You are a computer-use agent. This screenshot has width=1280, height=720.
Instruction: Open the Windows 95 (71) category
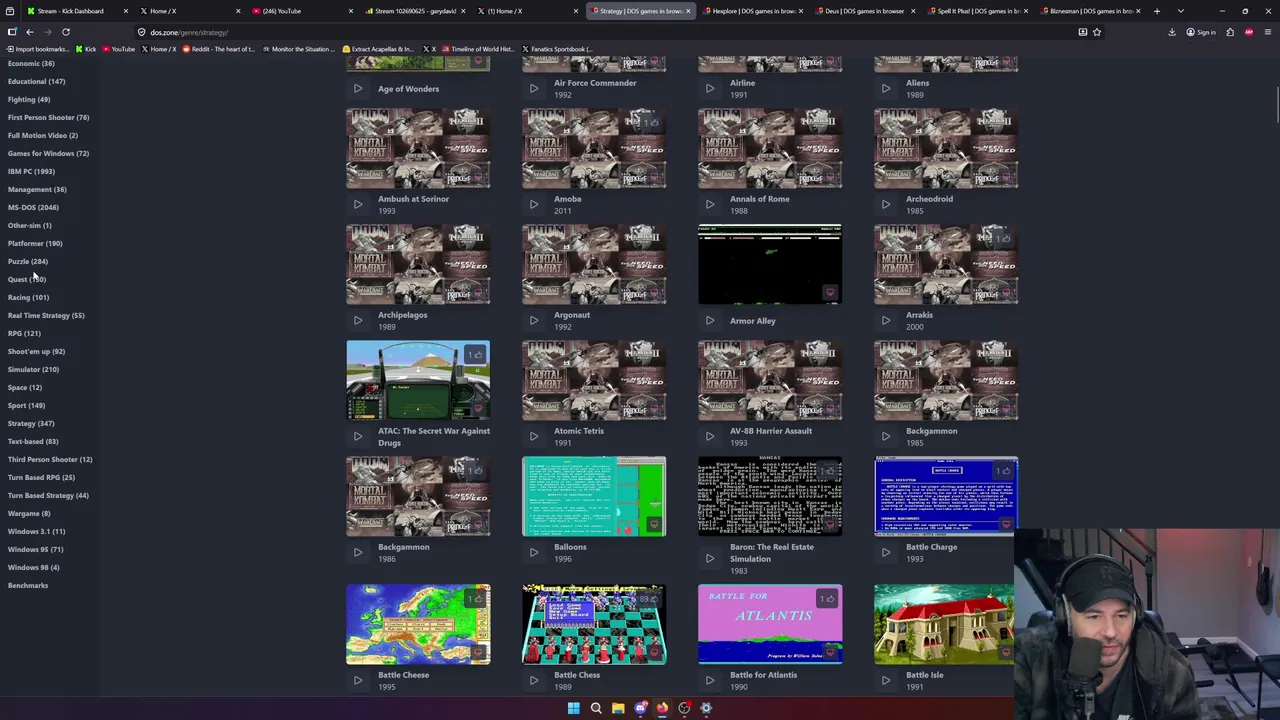pyautogui.click(x=35, y=549)
